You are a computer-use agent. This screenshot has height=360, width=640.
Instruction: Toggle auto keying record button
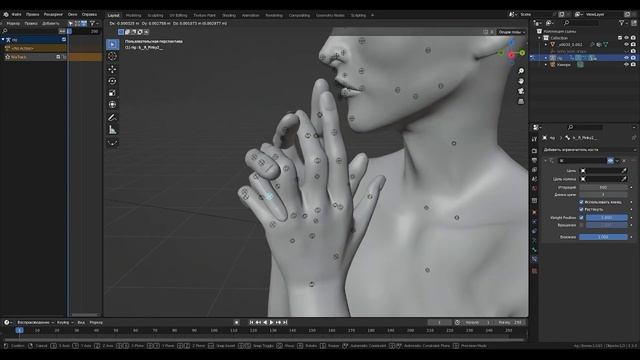click(x=236, y=322)
